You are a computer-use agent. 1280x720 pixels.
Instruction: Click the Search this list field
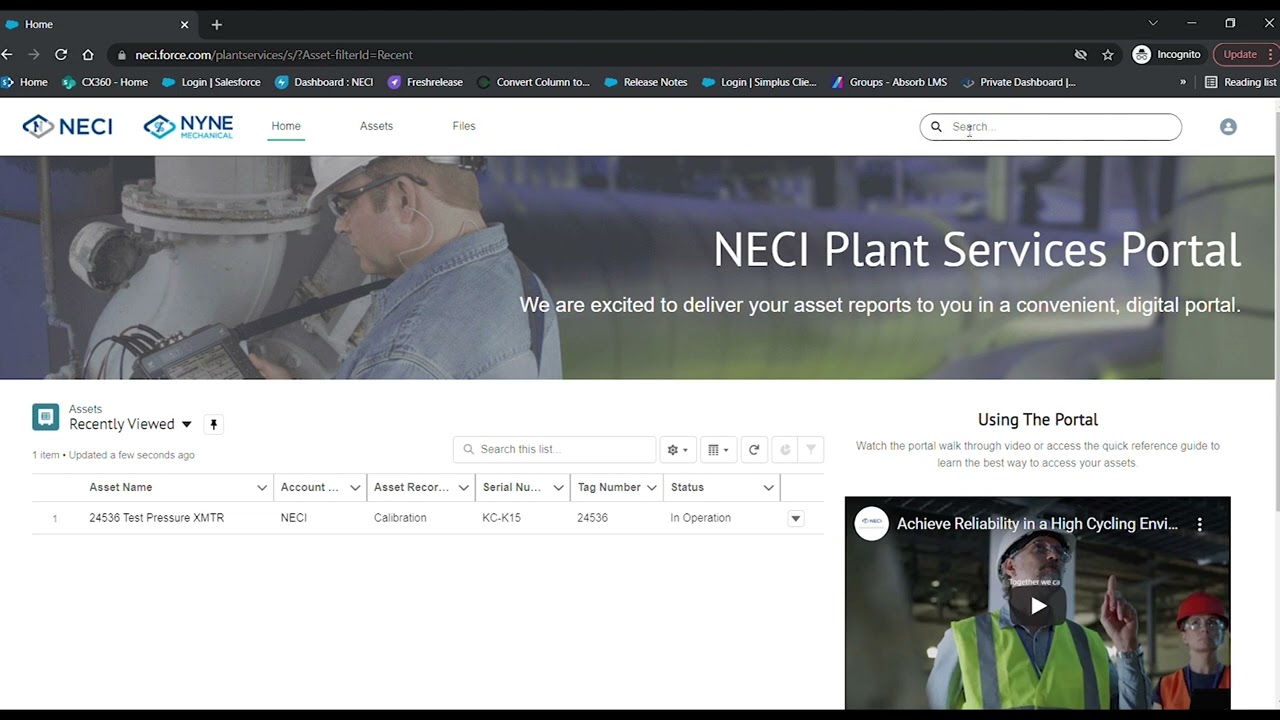point(555,450)
